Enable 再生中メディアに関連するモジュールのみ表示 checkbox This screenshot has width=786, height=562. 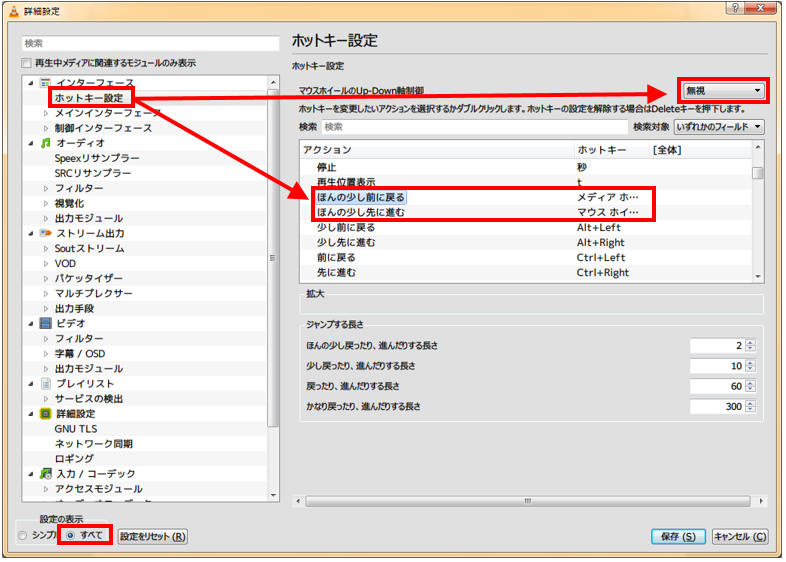[x=27, y=63]
